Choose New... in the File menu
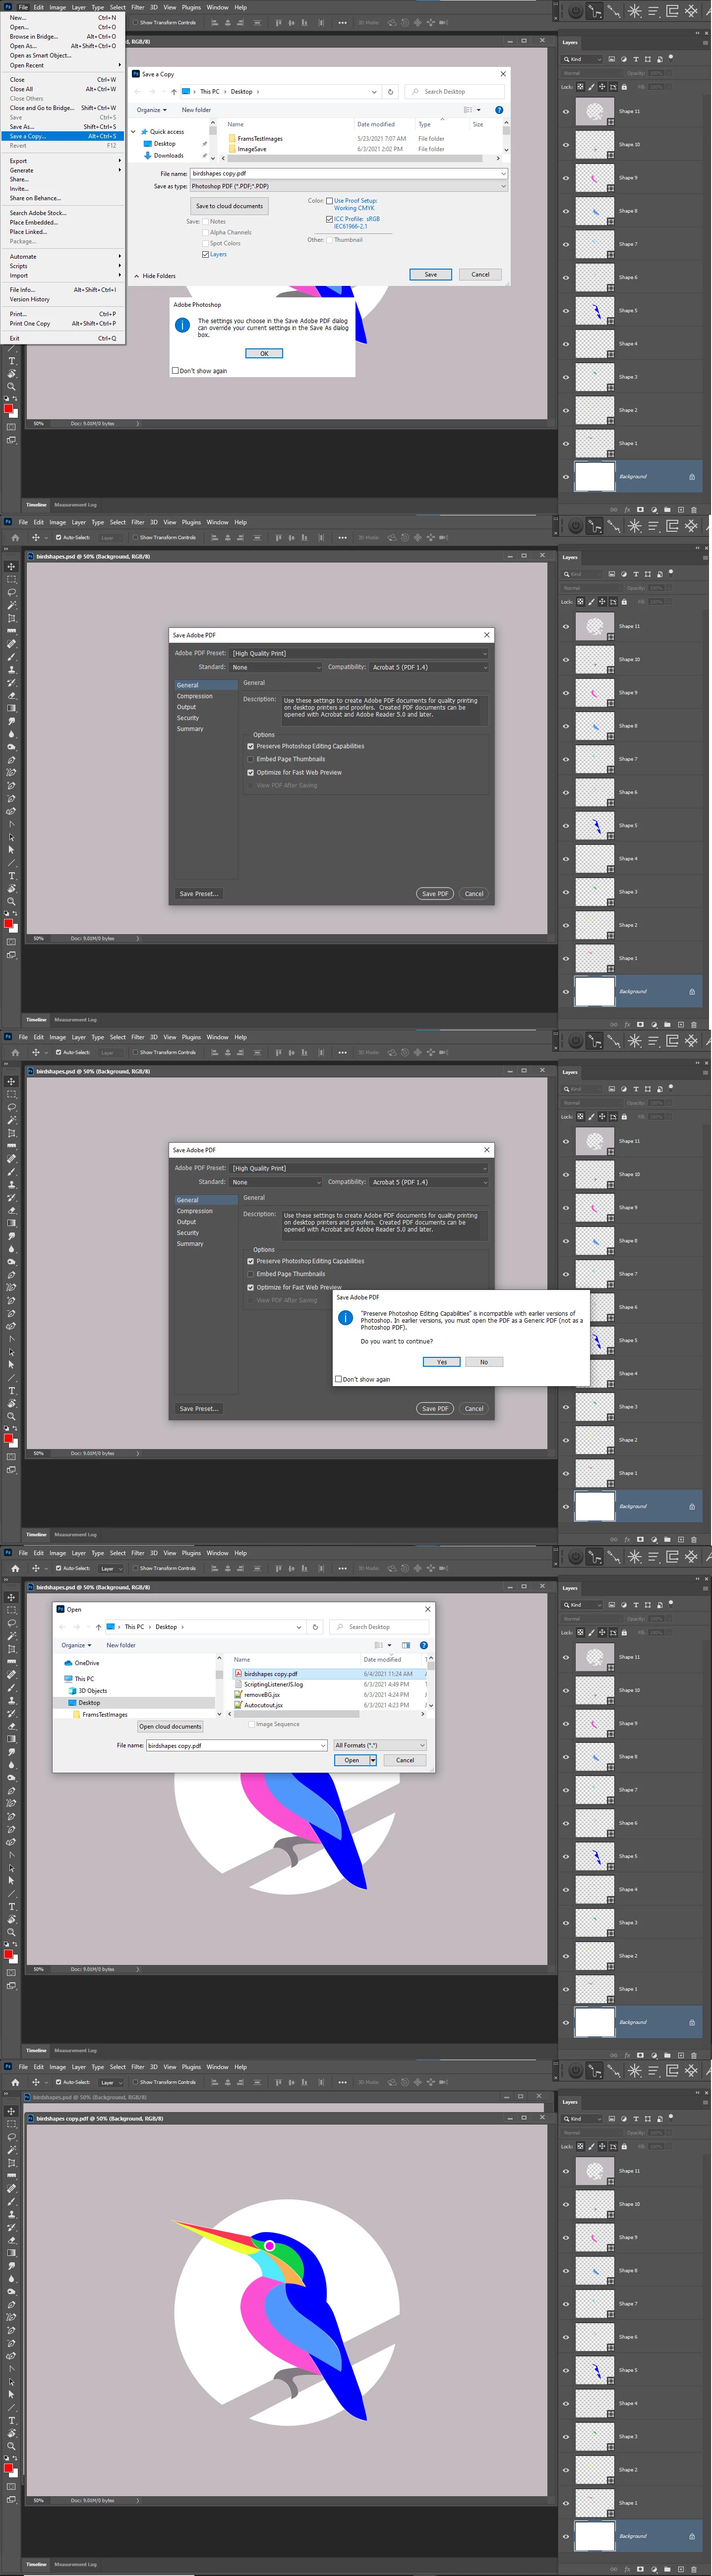 tap(63, 18)
